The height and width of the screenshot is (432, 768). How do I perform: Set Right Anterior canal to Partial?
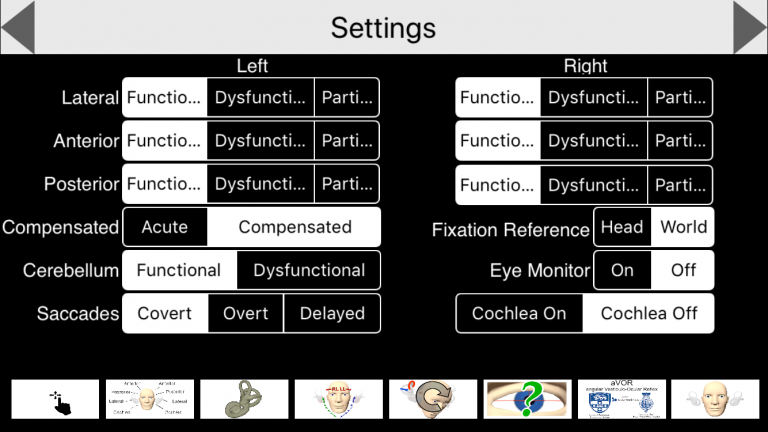pyautogui.click(x=680, y=141)
